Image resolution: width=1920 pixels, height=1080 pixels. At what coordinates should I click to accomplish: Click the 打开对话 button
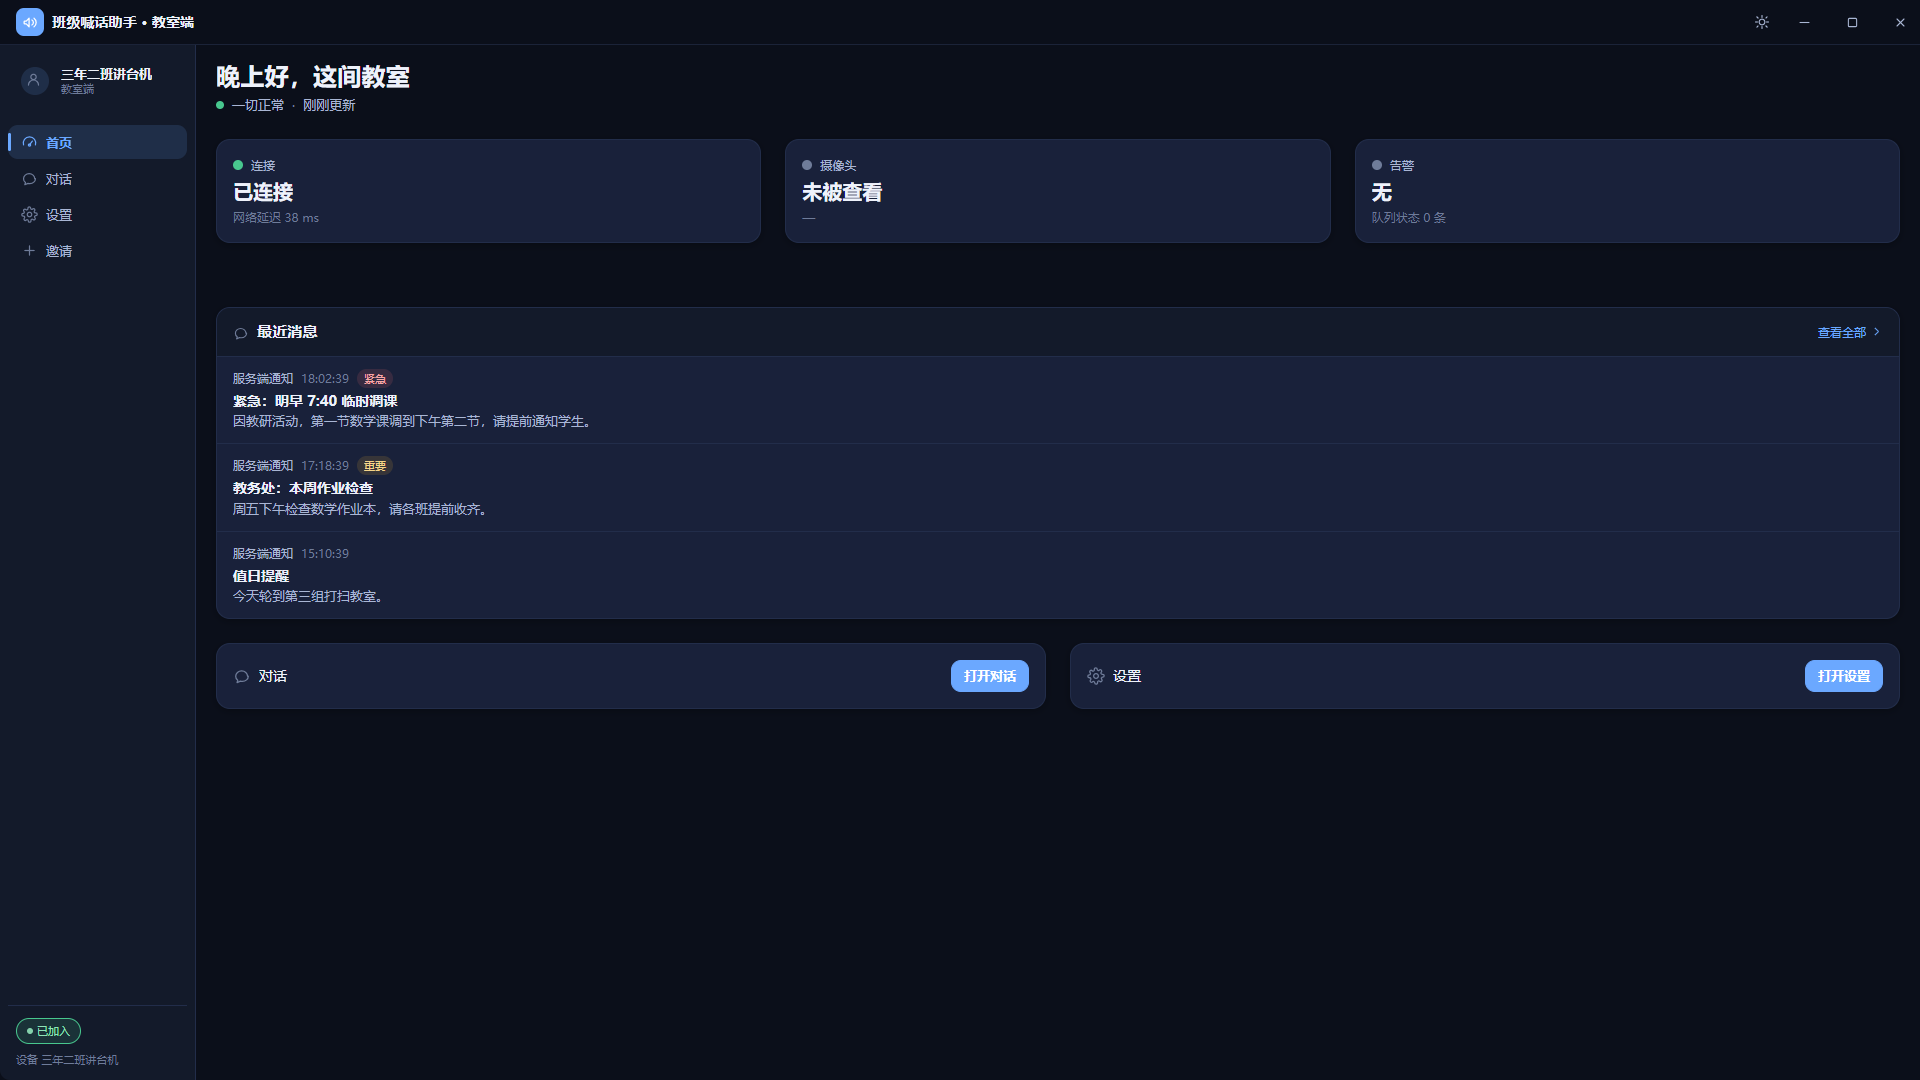[990, 677]
